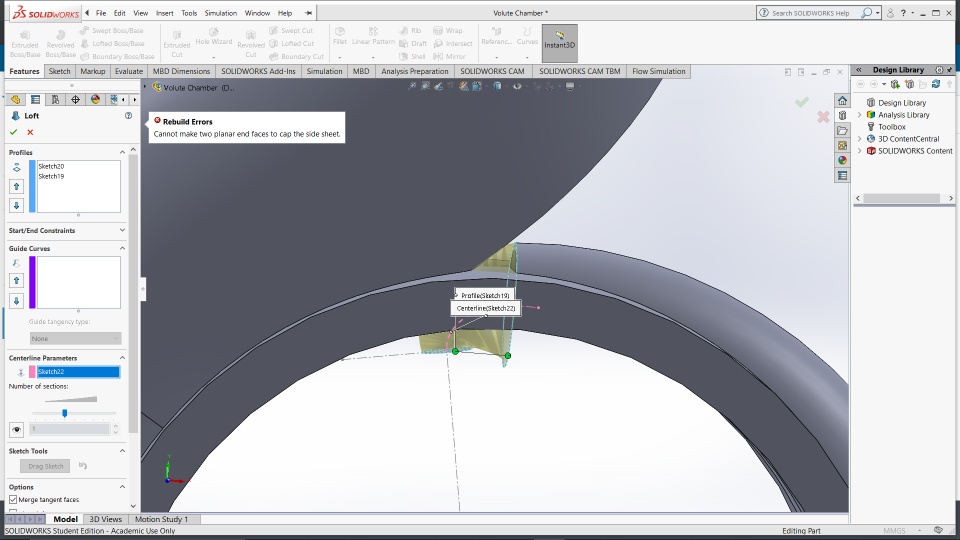Open File Explorer tab in task pane
Viewport: 960px width, 540px height.
(842, 131)
